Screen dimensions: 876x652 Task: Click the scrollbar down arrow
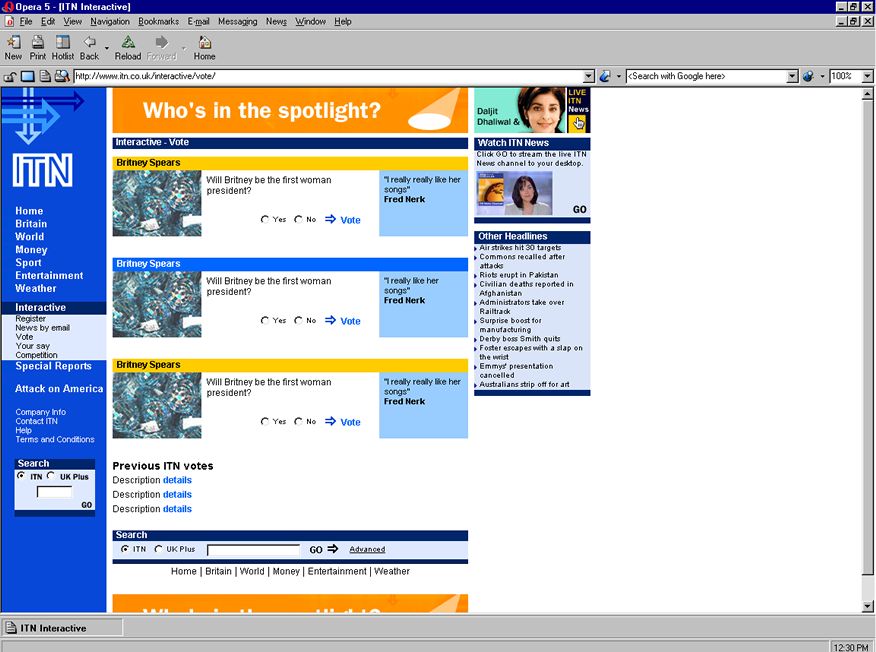pyautogui.click(x=867, y=606)
